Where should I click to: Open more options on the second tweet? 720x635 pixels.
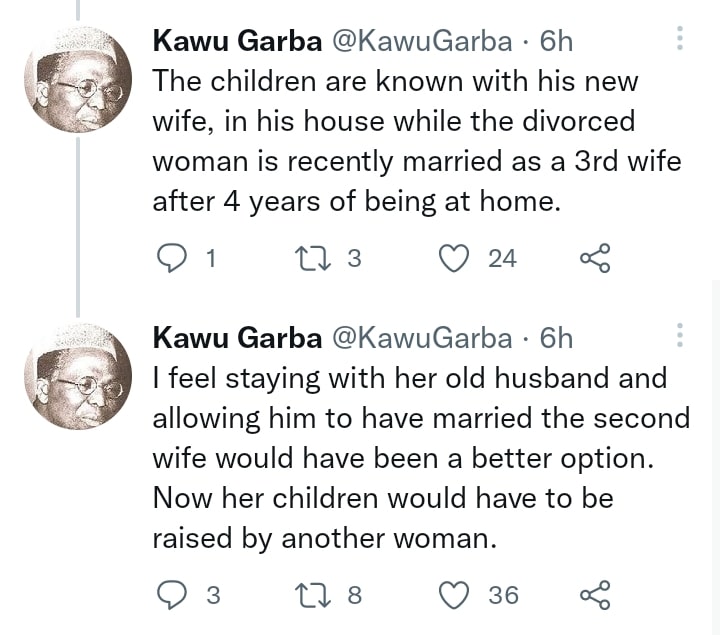click(680, 335)
